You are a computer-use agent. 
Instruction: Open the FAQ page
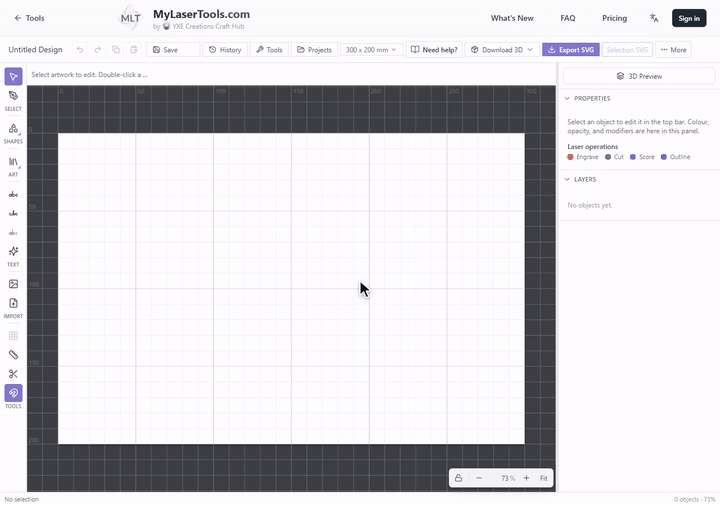coord(568,18)
